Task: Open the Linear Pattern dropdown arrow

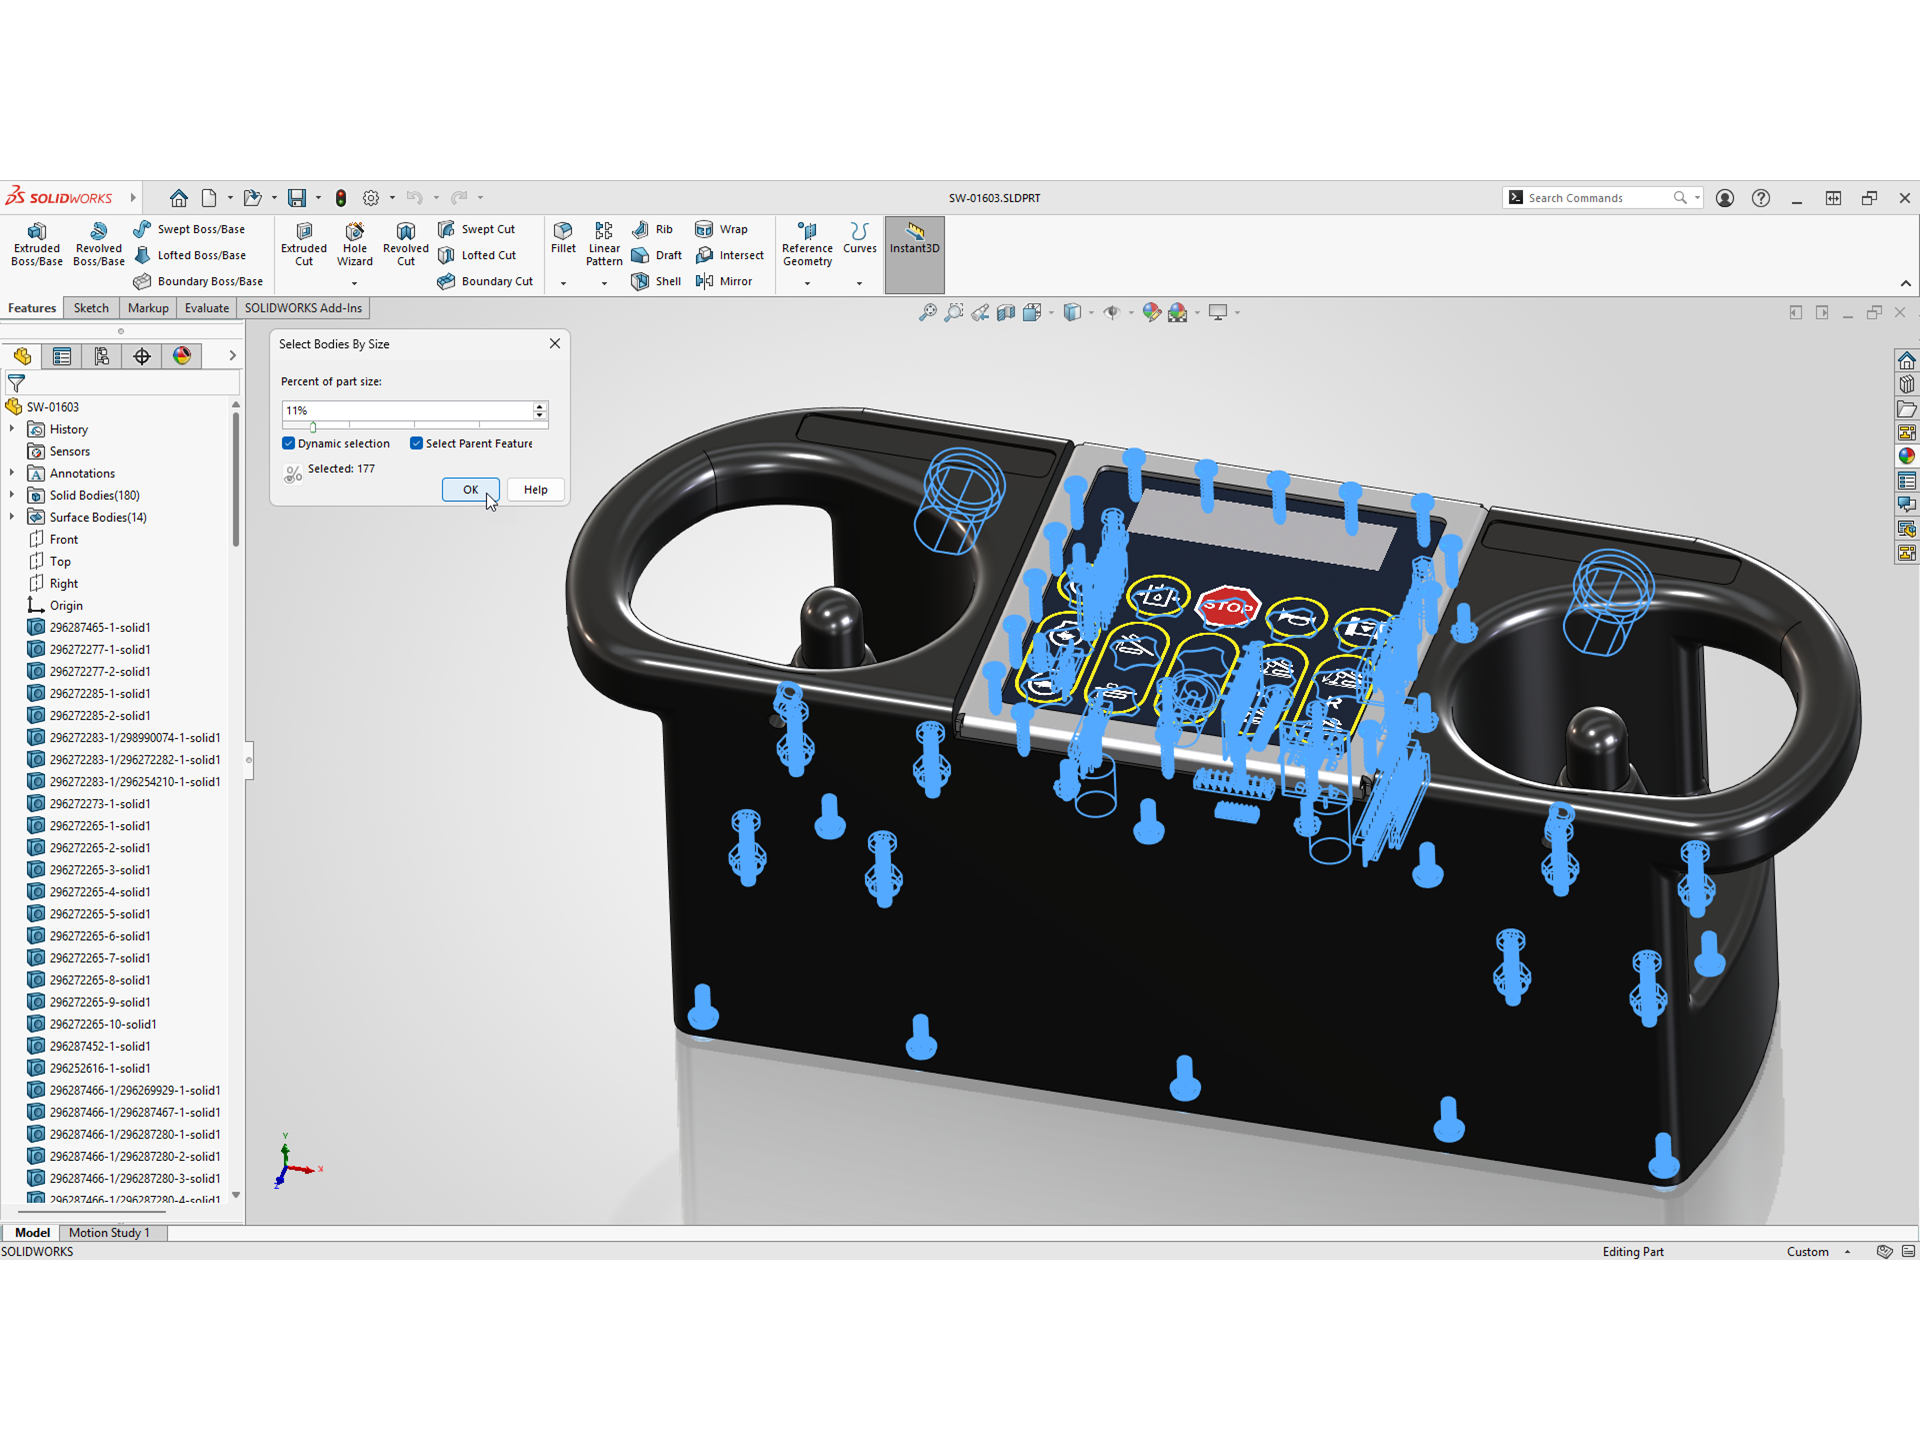Action: [x=604, y=284]
